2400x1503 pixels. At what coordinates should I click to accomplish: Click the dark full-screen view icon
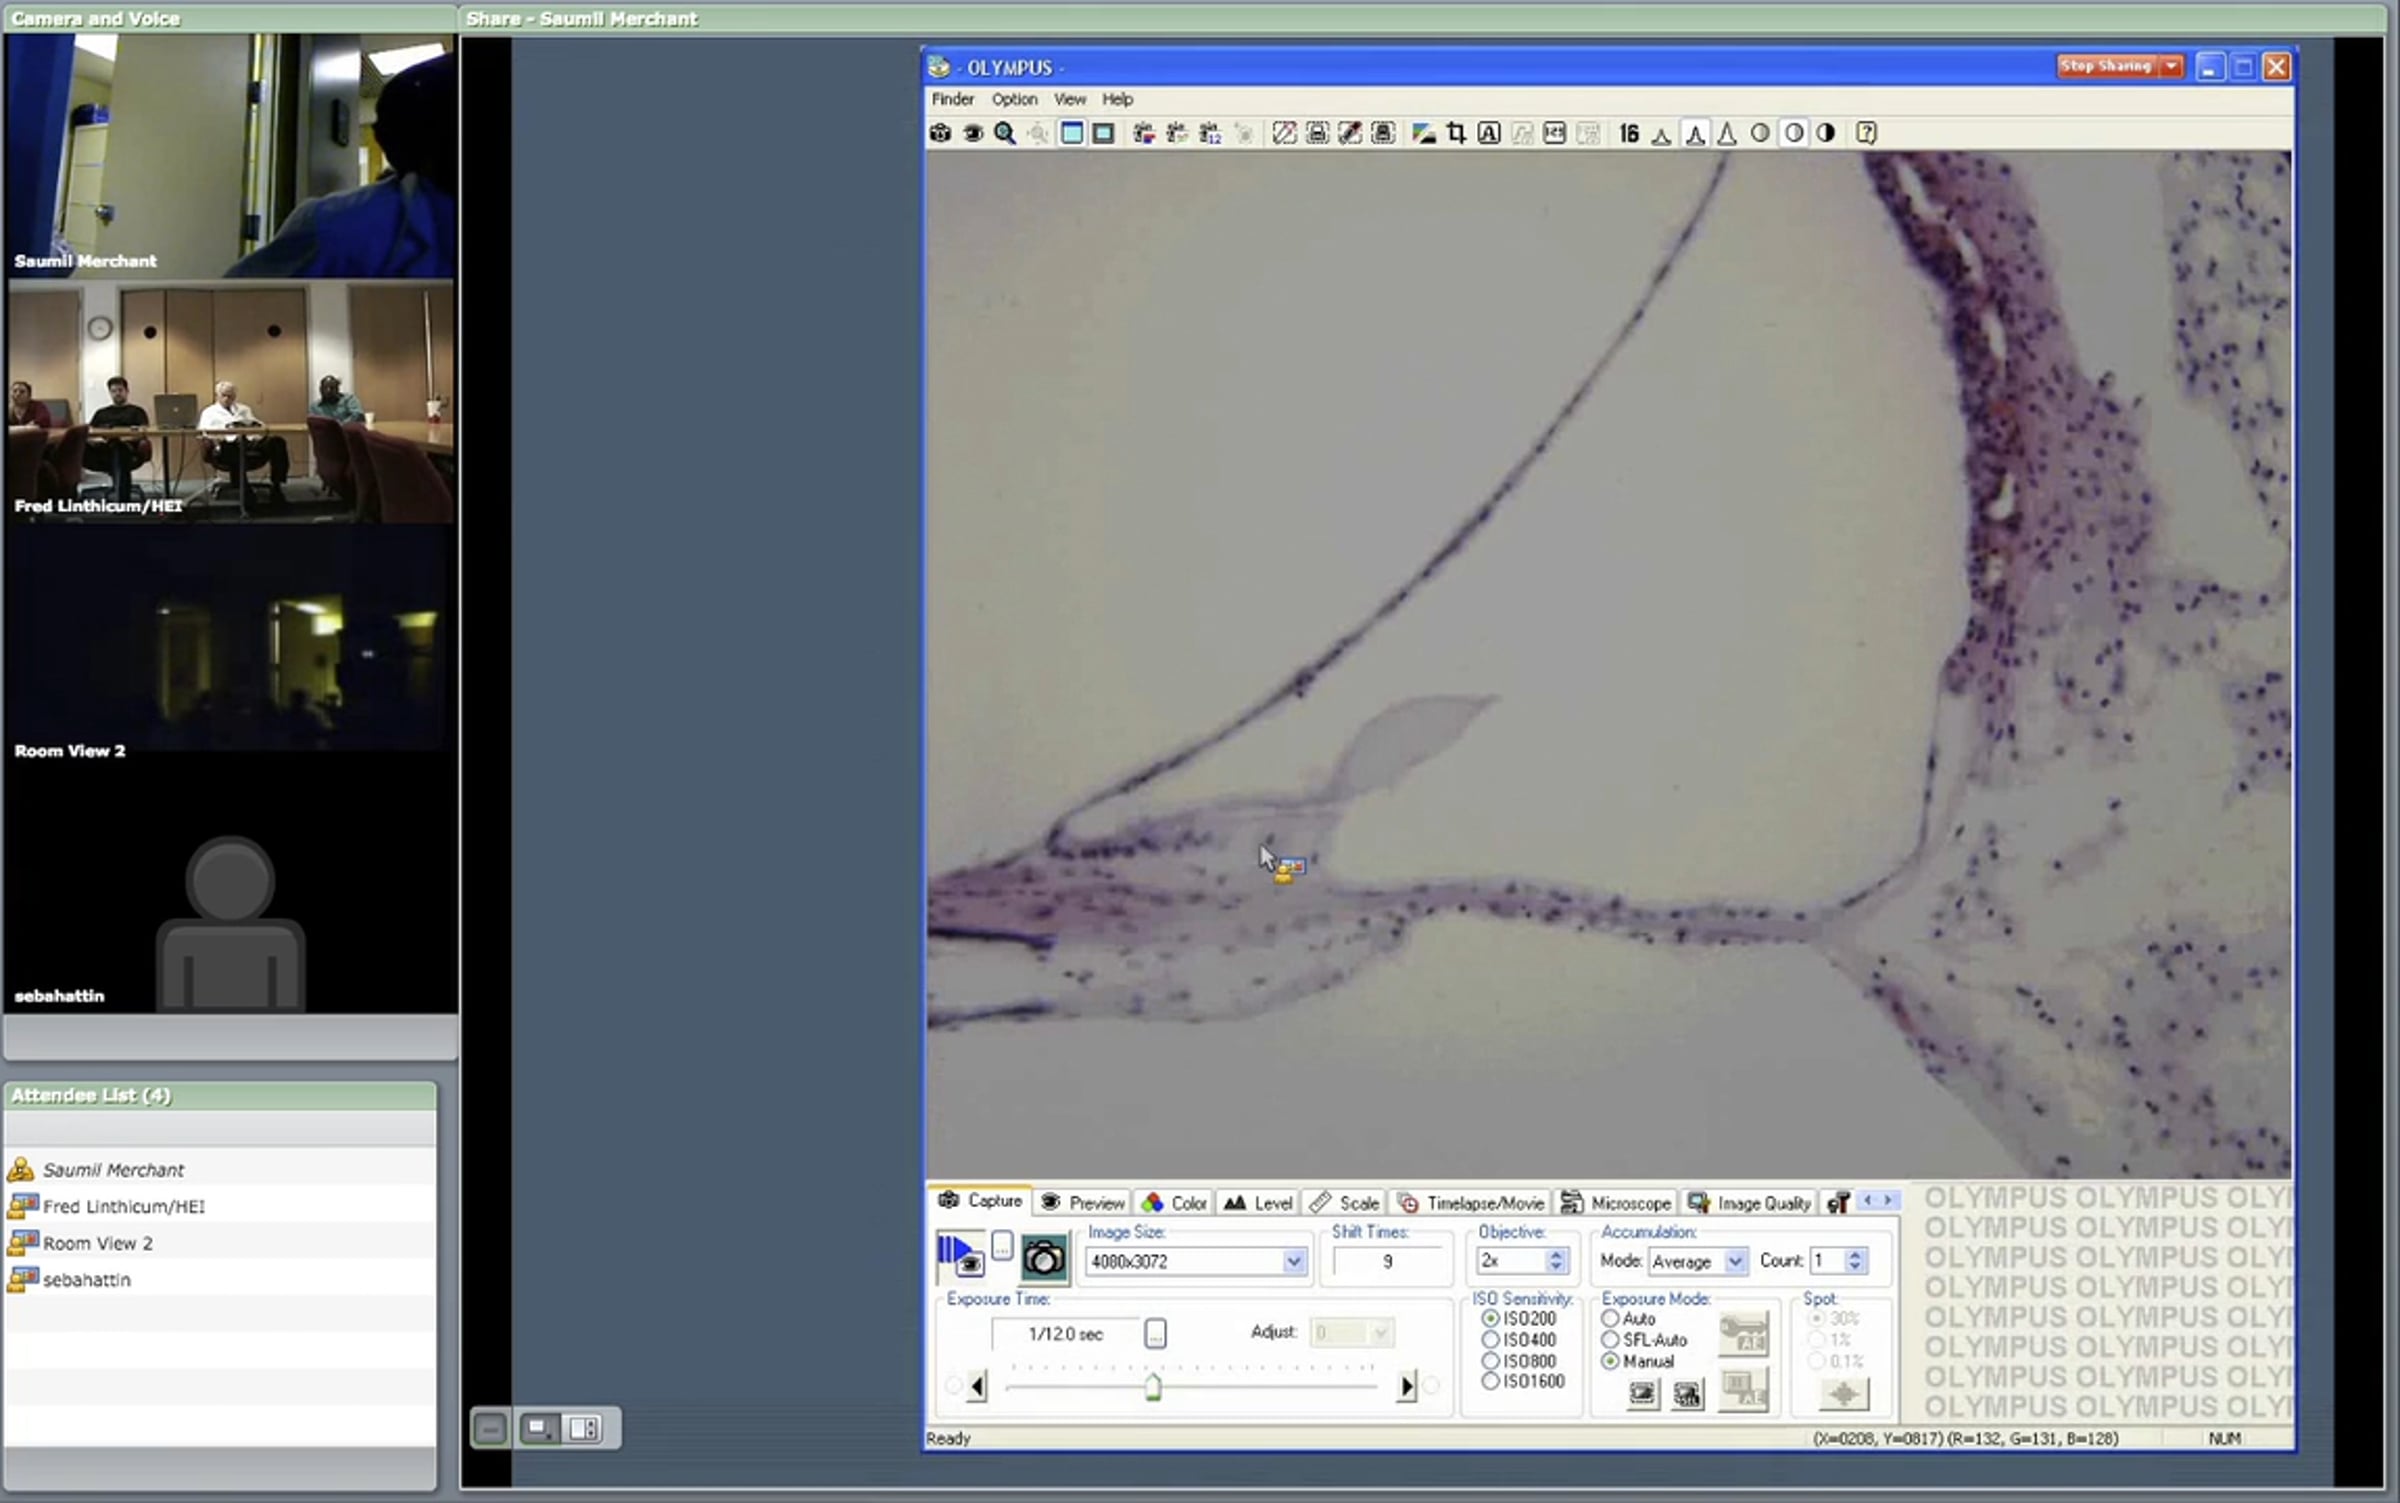(1103, 133)
